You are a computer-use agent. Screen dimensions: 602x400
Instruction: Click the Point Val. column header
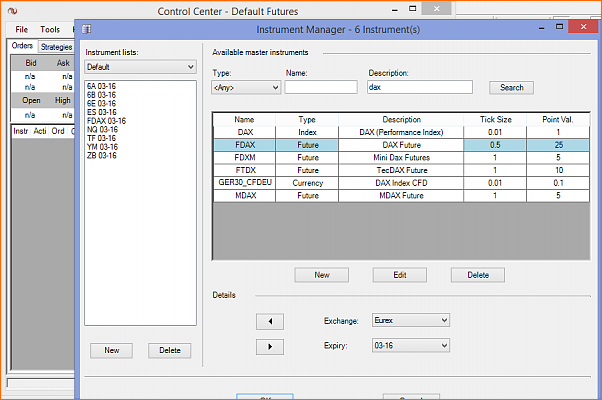pos(558,119)
